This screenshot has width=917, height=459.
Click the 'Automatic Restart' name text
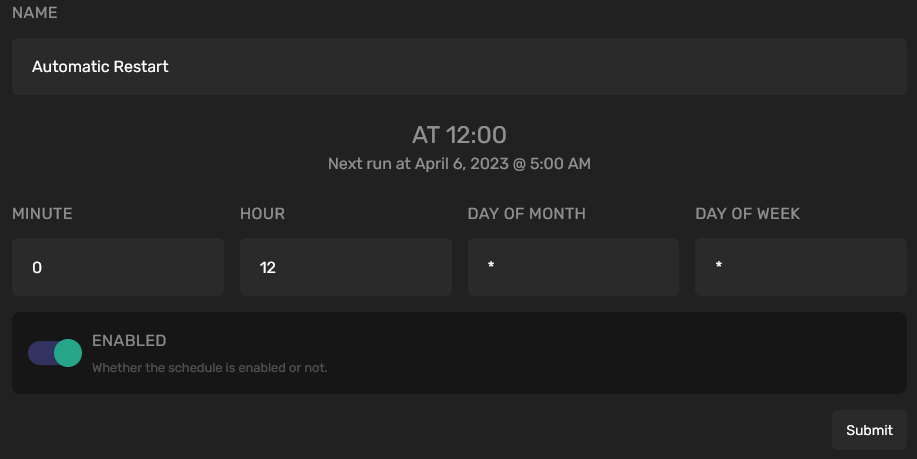[100, 67]
